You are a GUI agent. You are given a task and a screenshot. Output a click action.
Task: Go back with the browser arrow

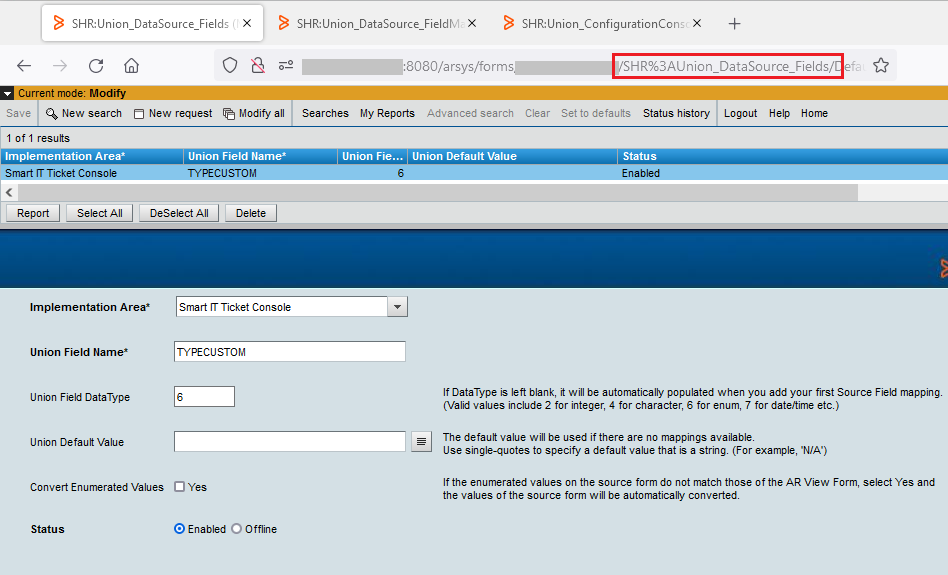(x=24, y=66)
